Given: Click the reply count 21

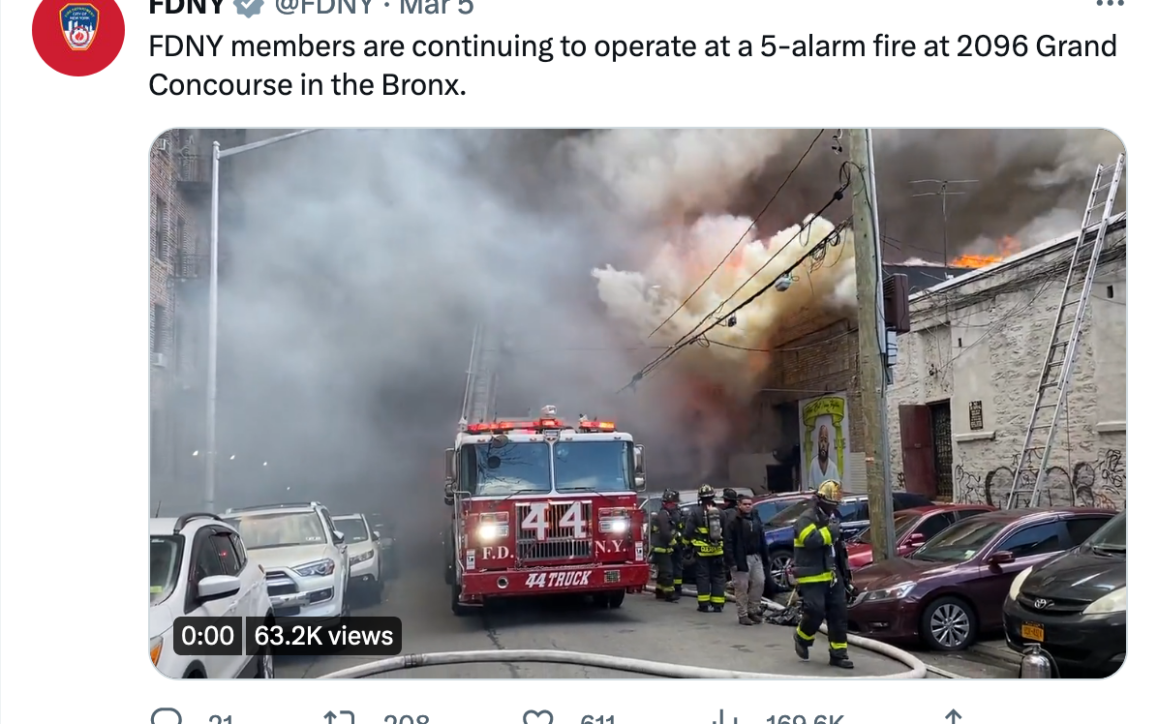Looking at the screenshot, I should (x=221, y=719).
